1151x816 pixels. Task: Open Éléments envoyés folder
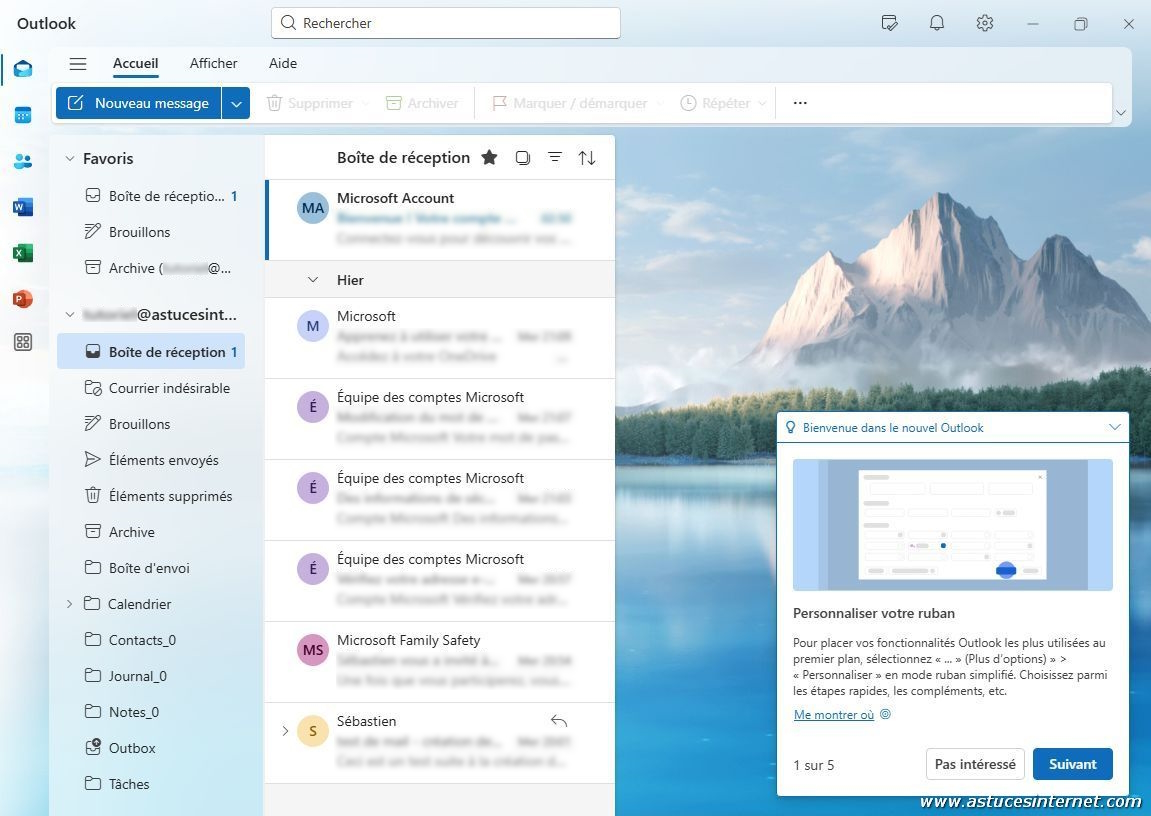(x=151, y=460)
